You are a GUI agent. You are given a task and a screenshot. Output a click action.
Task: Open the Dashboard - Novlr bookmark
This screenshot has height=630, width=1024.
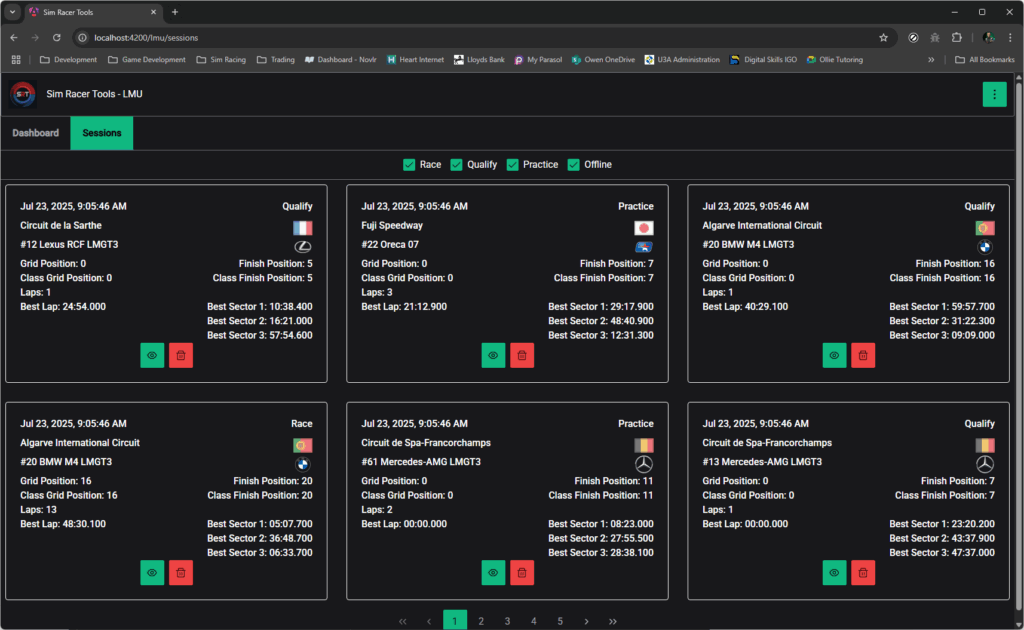coord(340,59)
